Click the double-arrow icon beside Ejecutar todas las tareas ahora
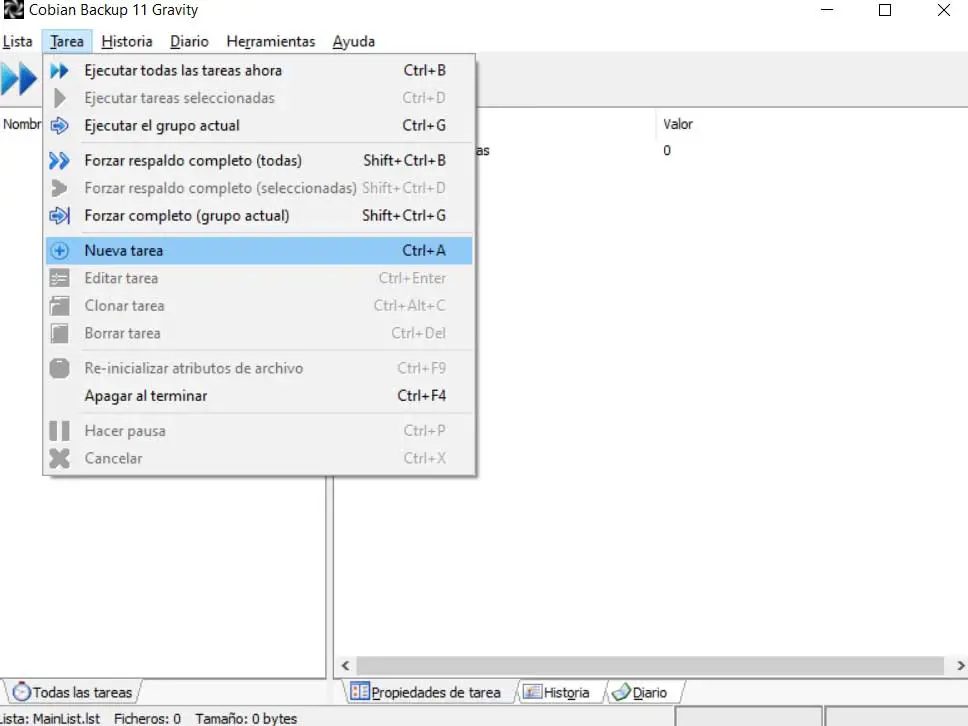The height and width of the screenshot is (726, 968). (59, 71)
